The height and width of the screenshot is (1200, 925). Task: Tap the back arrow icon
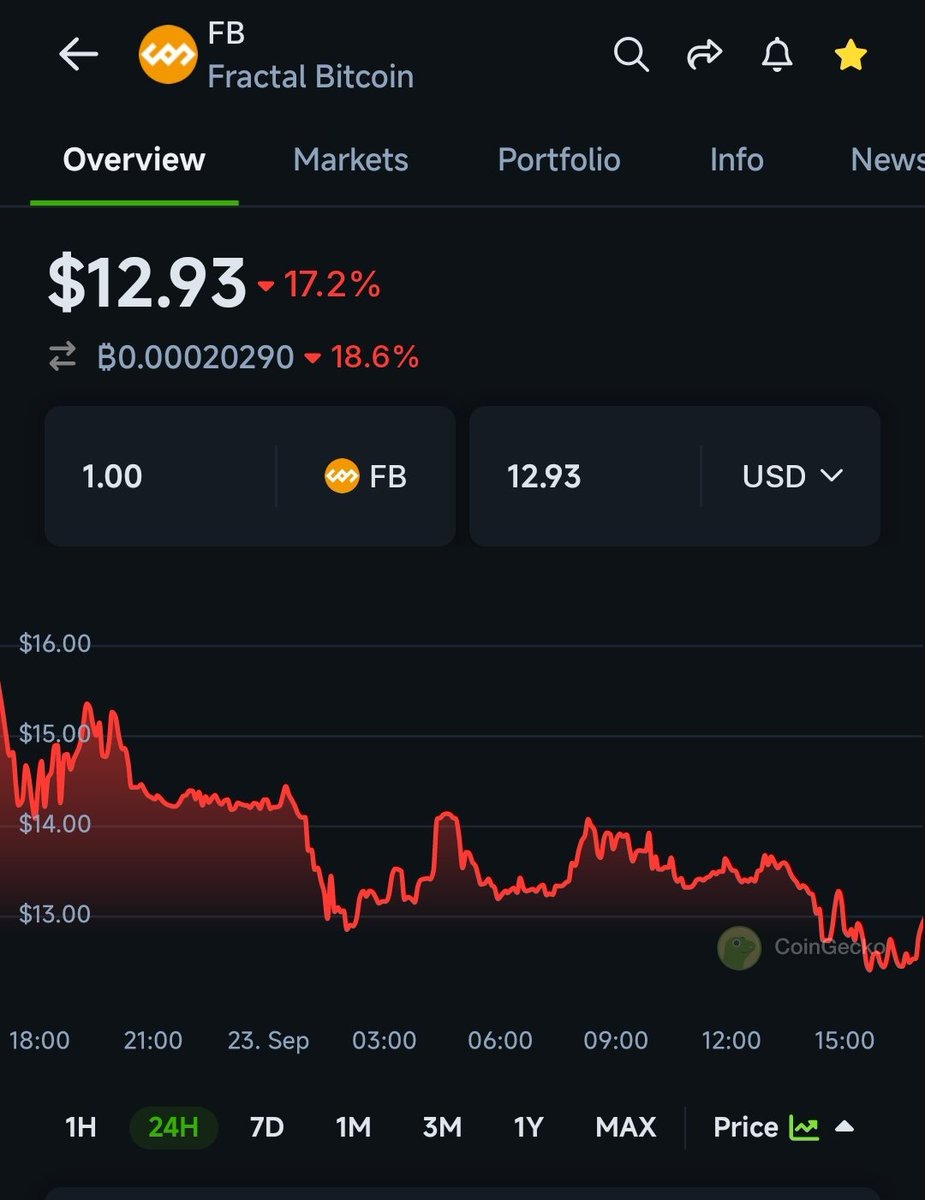click(x=78, y=55)
